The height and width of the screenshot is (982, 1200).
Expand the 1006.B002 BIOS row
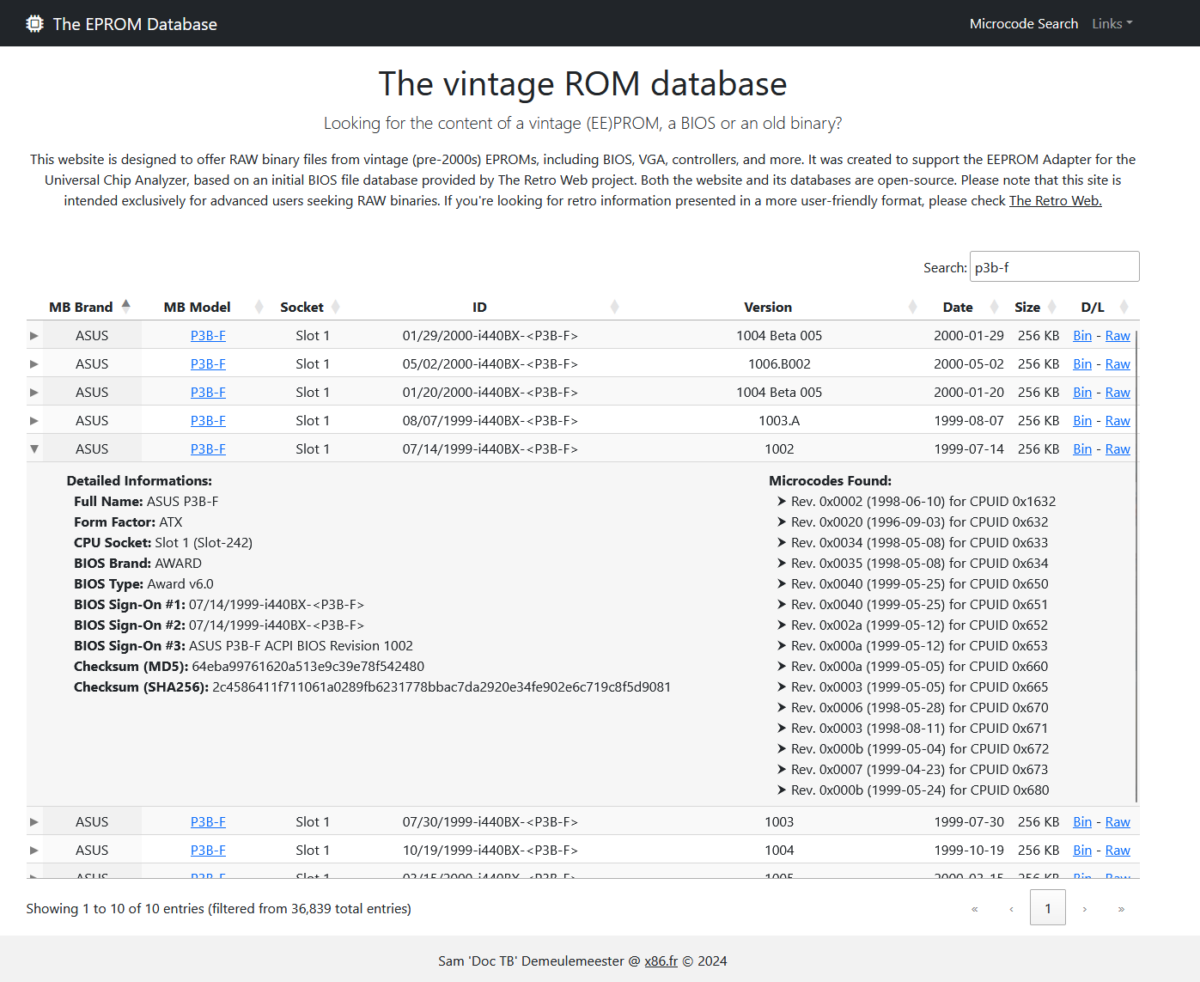coord(34,363)
